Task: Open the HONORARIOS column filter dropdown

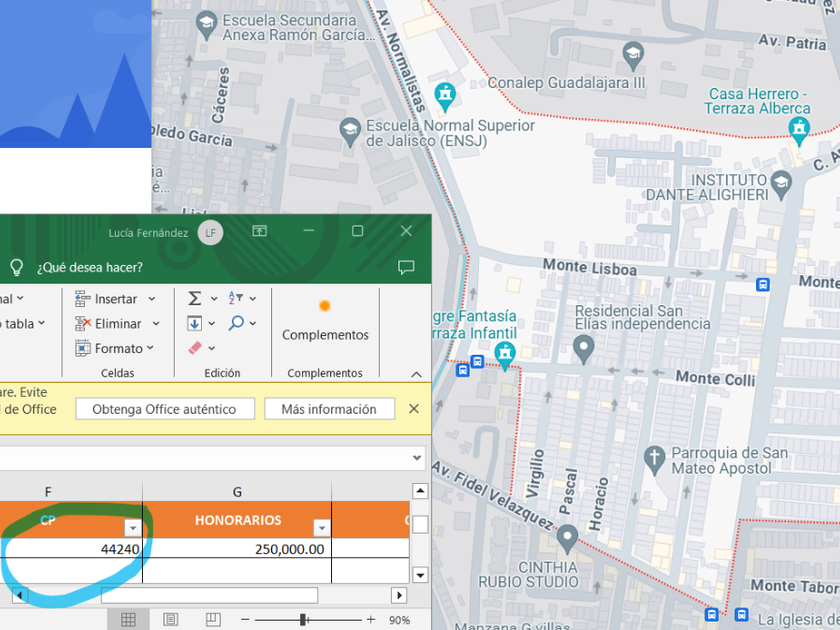Action: coord(321,528)
